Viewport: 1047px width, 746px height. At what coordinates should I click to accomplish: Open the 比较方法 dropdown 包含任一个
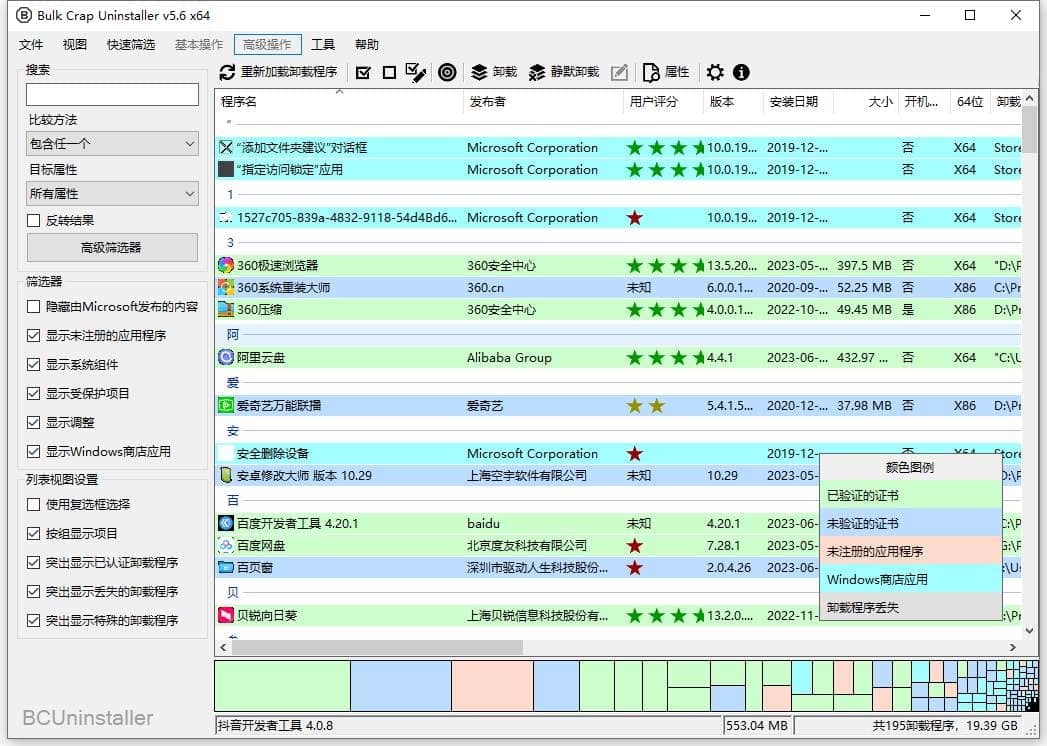tap(112, 144)
